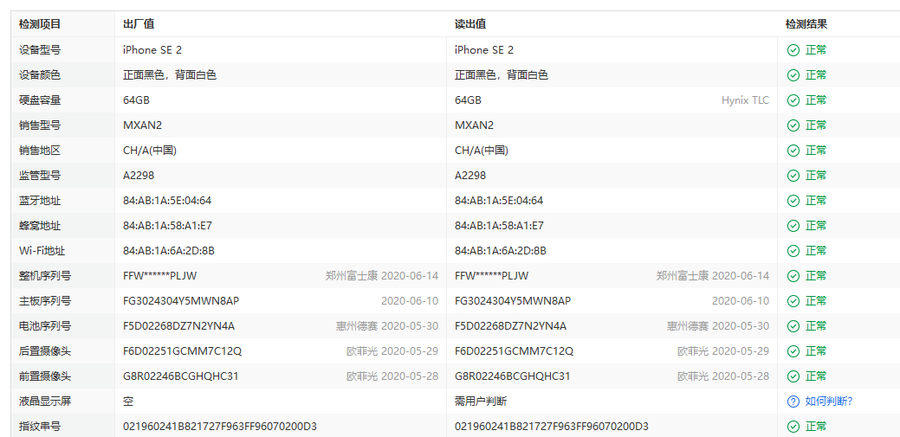Screen dimensions: 900x437
Task: Click read value iPhone SE 2
Action: click(484, 50)
